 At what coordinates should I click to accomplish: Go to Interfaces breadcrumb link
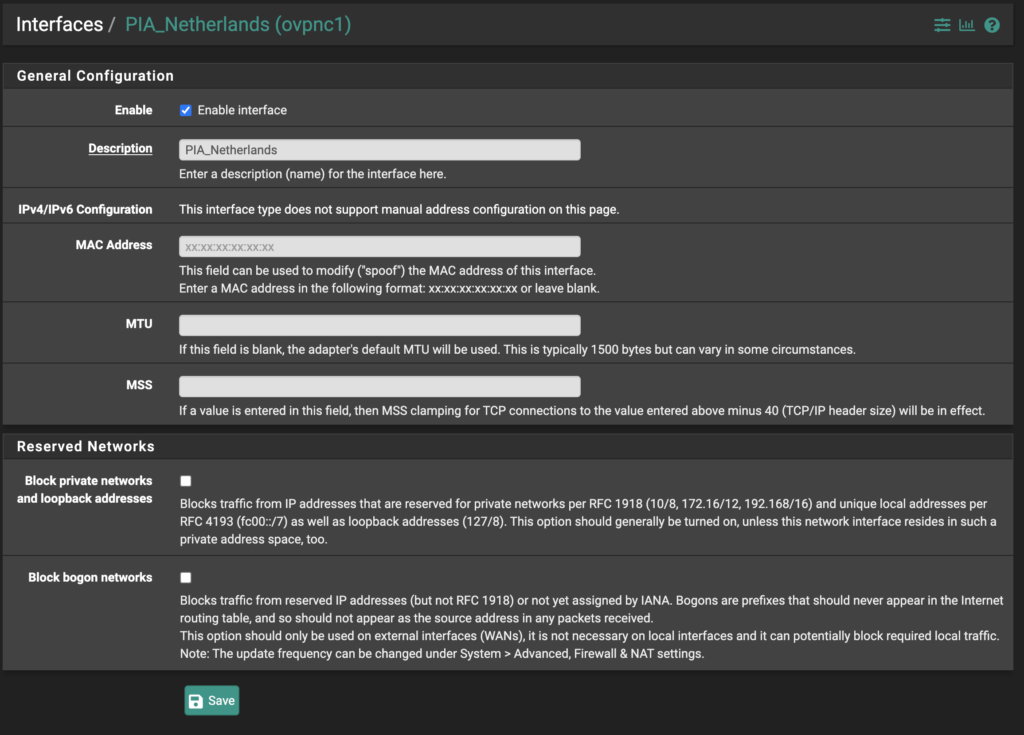[x=59, y=25]
